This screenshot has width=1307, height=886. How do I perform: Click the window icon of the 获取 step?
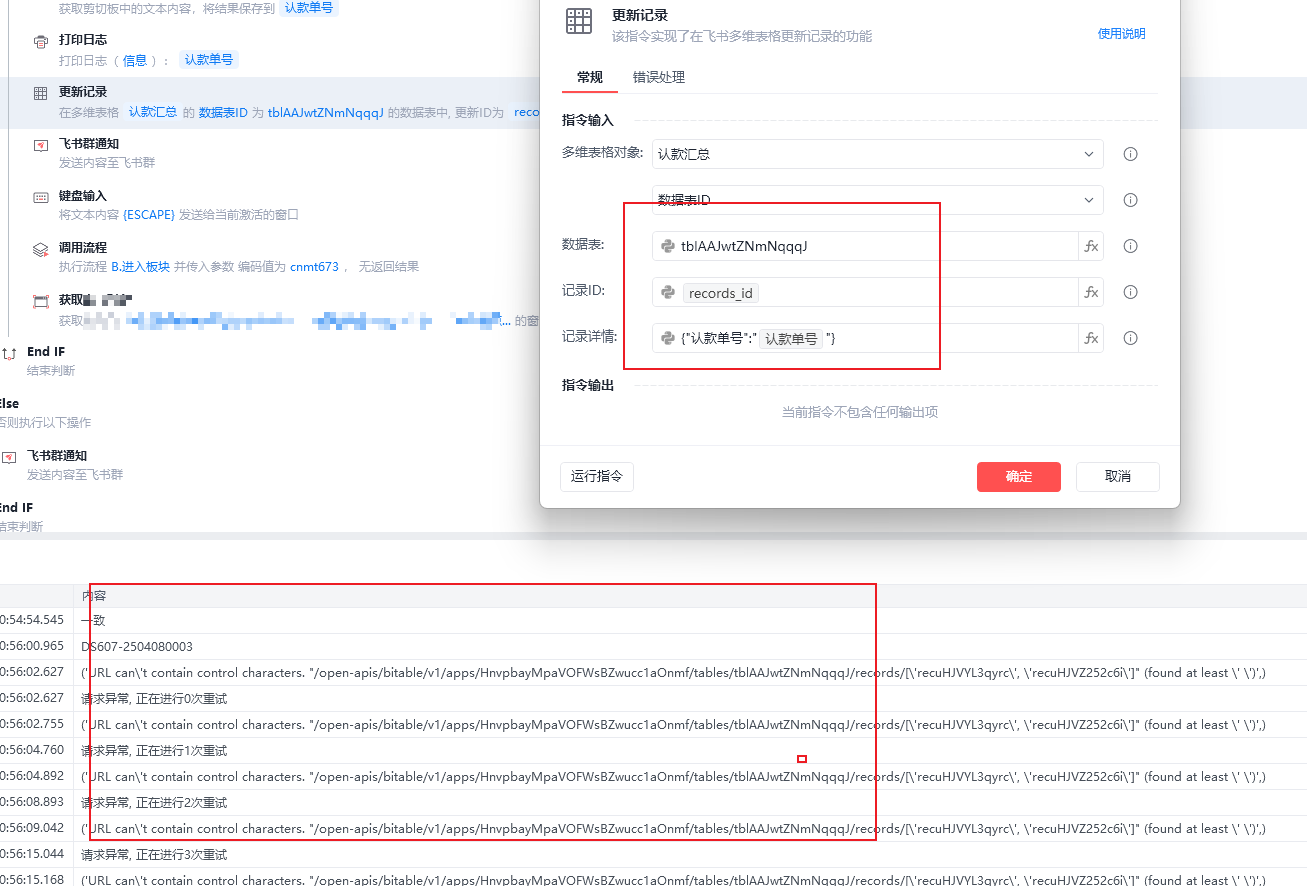41,301
